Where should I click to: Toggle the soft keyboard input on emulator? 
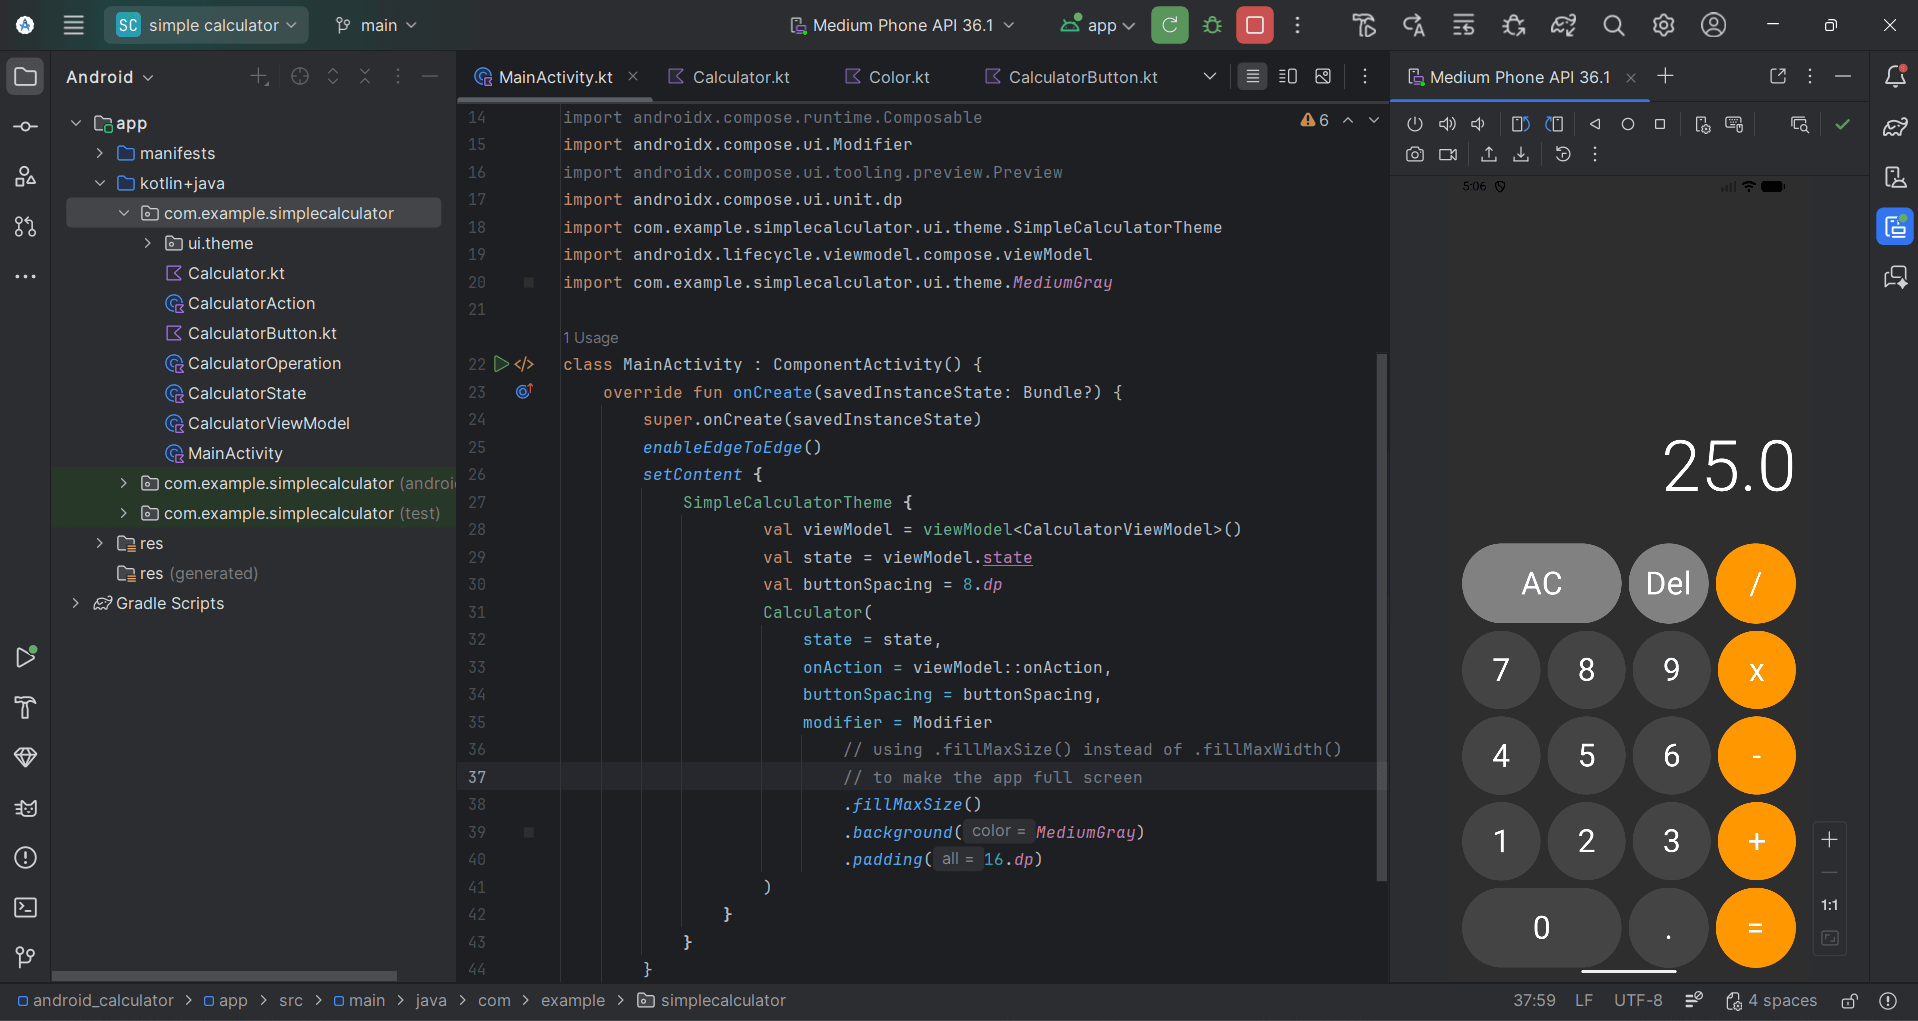(x=1736, y=123)
